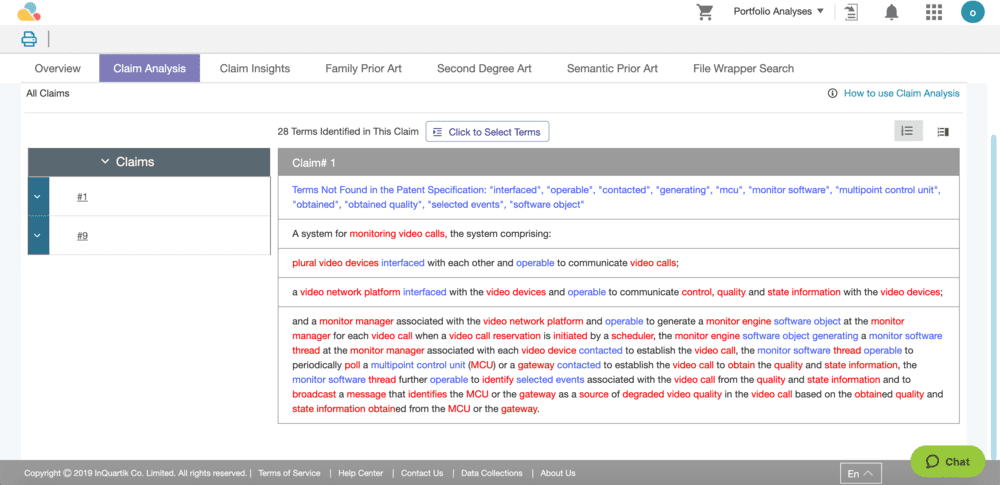This screenshot has height=485, width=1000.
Task: Click the colorful app logo
Action: [x=28, y=11]
